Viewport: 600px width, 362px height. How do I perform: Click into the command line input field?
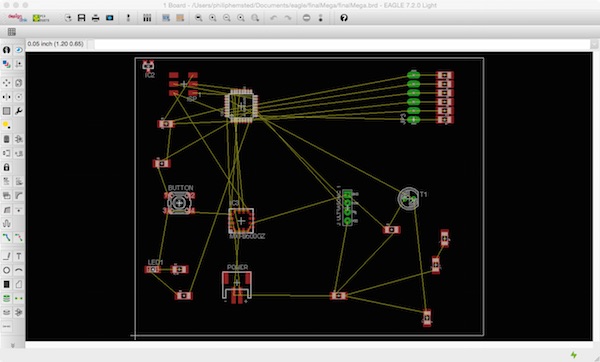coord(342,44)
